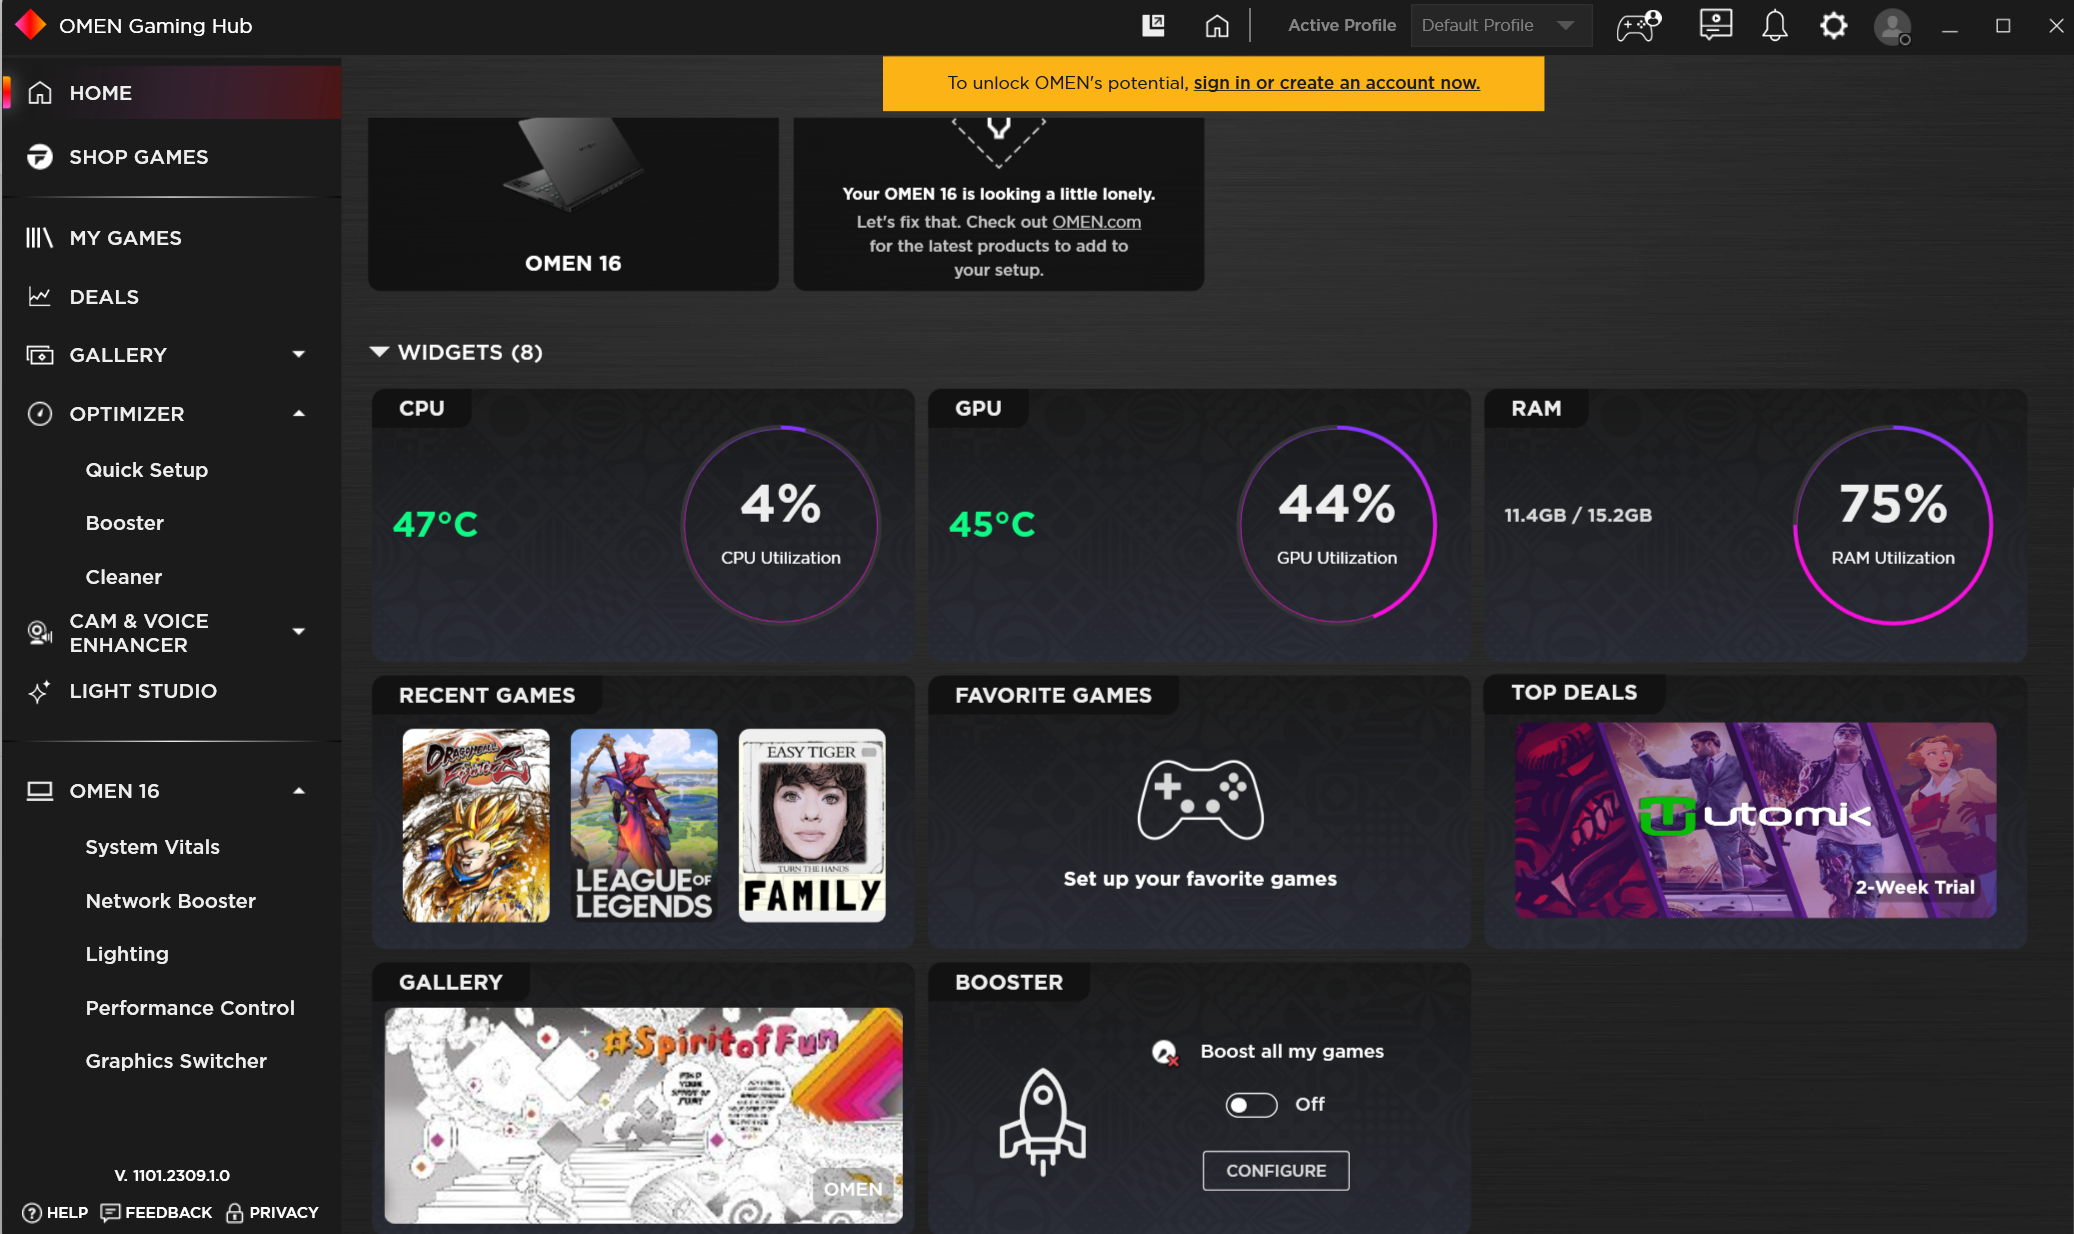Click the Light Studio sparkle icon
This screenshot has height=1234, width=2074.
[39, 692]
